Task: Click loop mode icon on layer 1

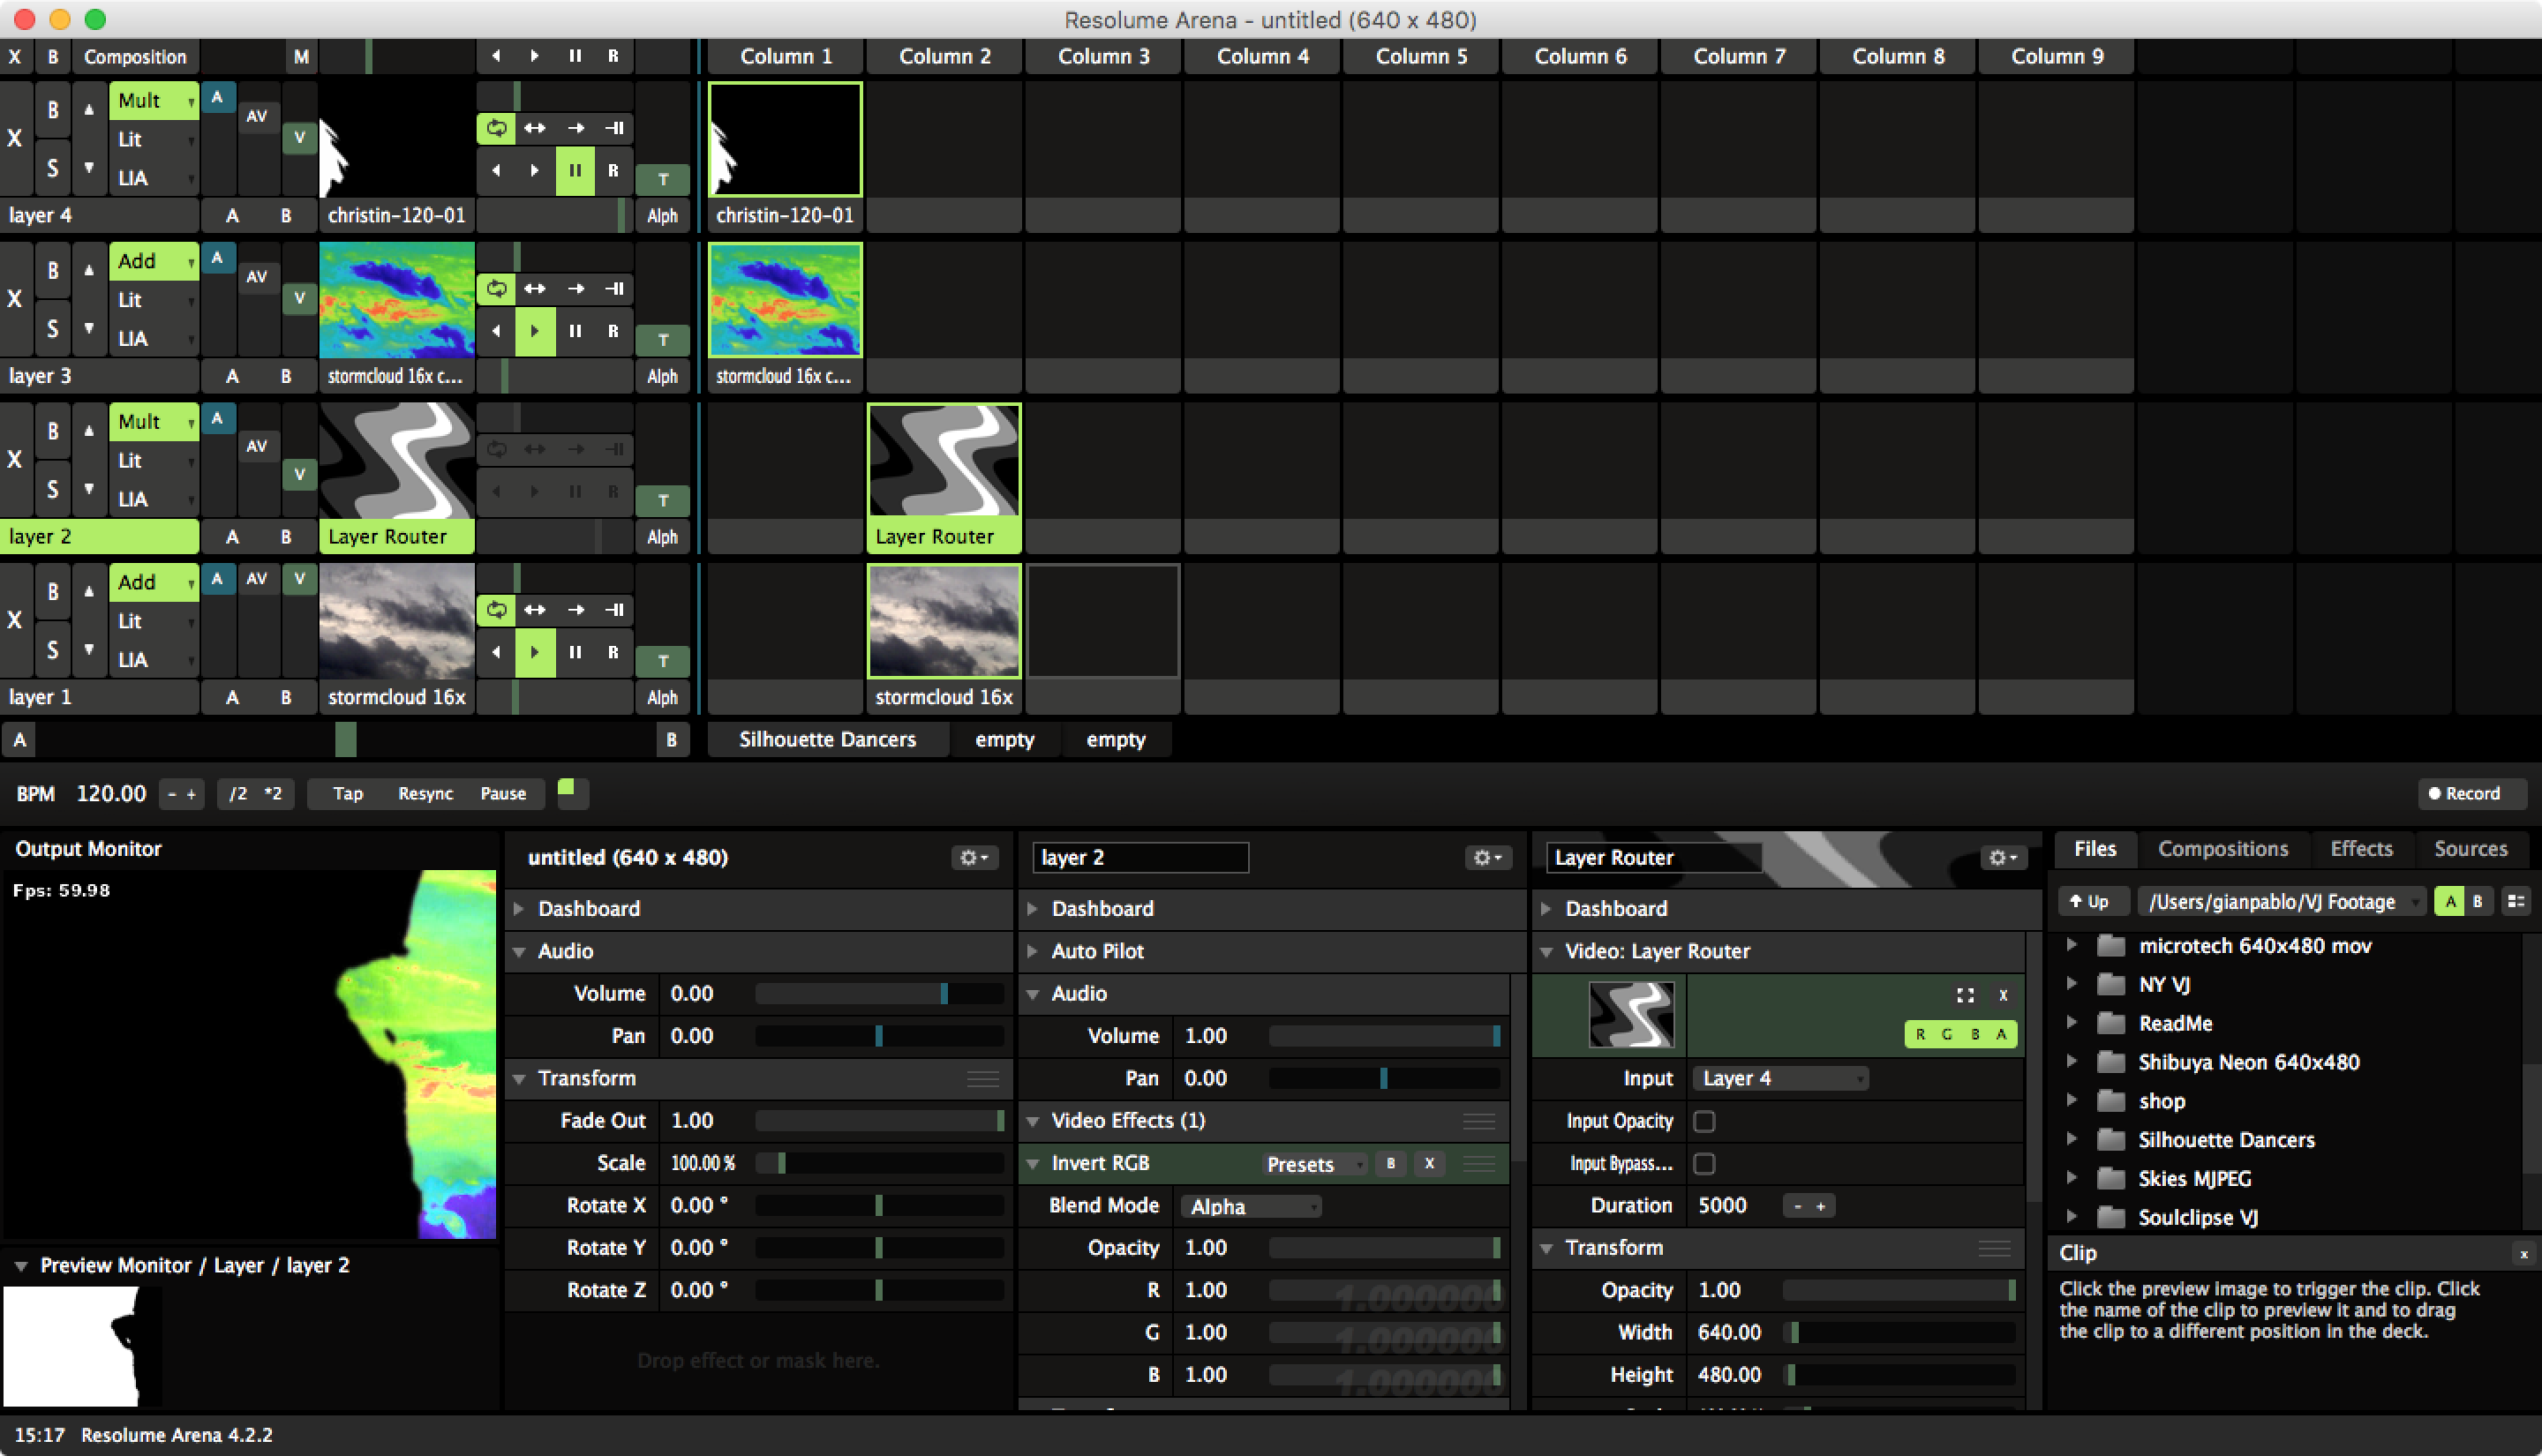Action: 496,609
